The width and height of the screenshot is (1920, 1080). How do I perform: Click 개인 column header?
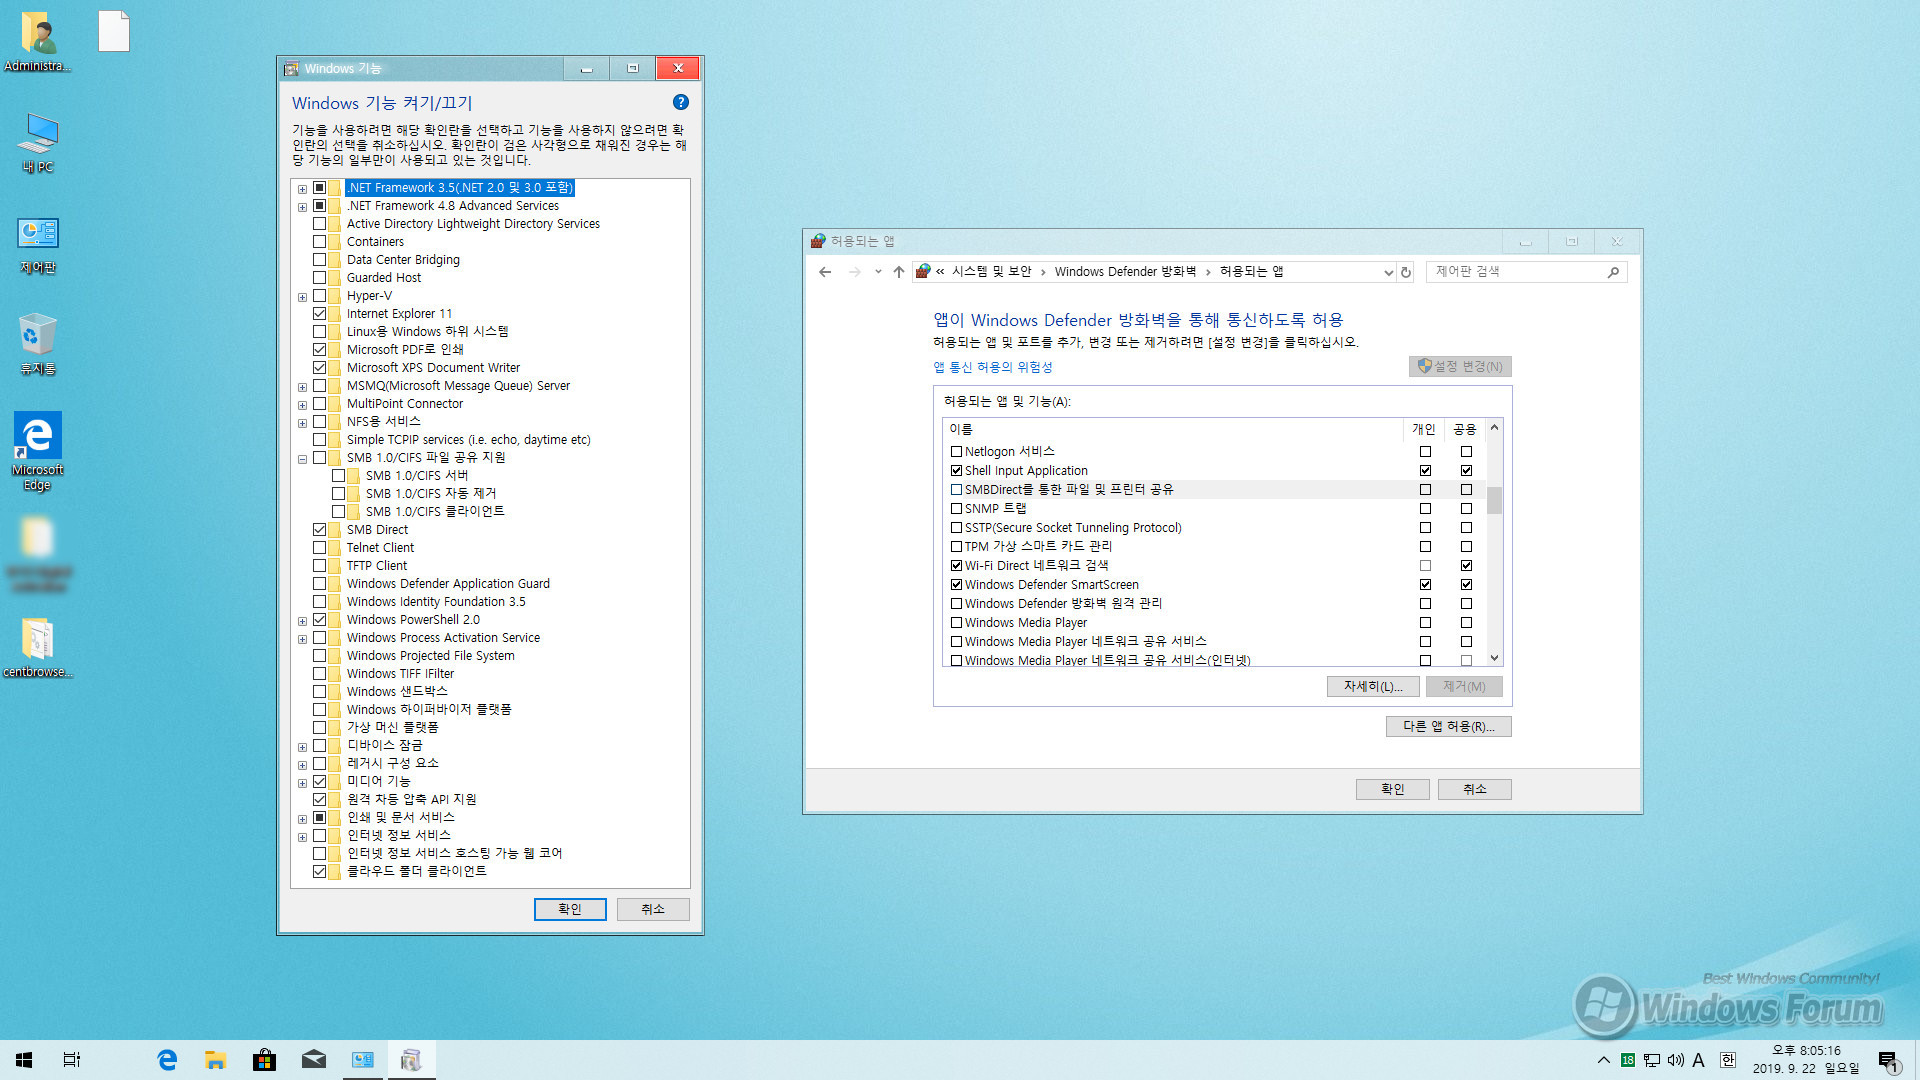[x=1424, y=429]
